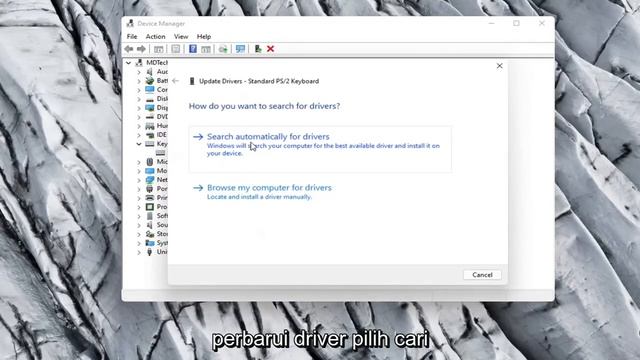This screenshot has height=360, width=640.
Task: Click the back arrow in Update Drivers dialog
Action: [x=176, y=81]
